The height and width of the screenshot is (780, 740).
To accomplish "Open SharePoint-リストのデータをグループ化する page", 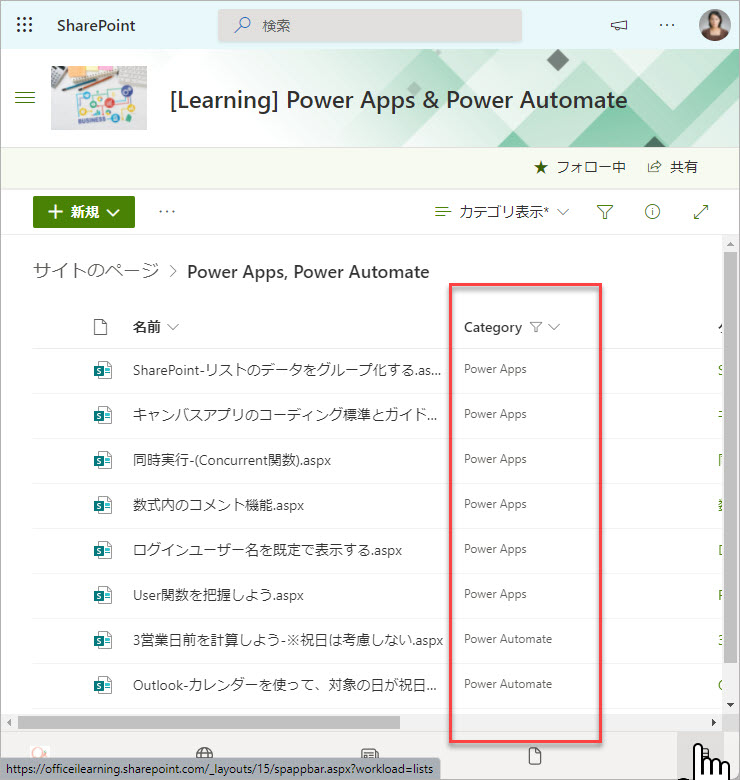I will (x=287, y=370).
